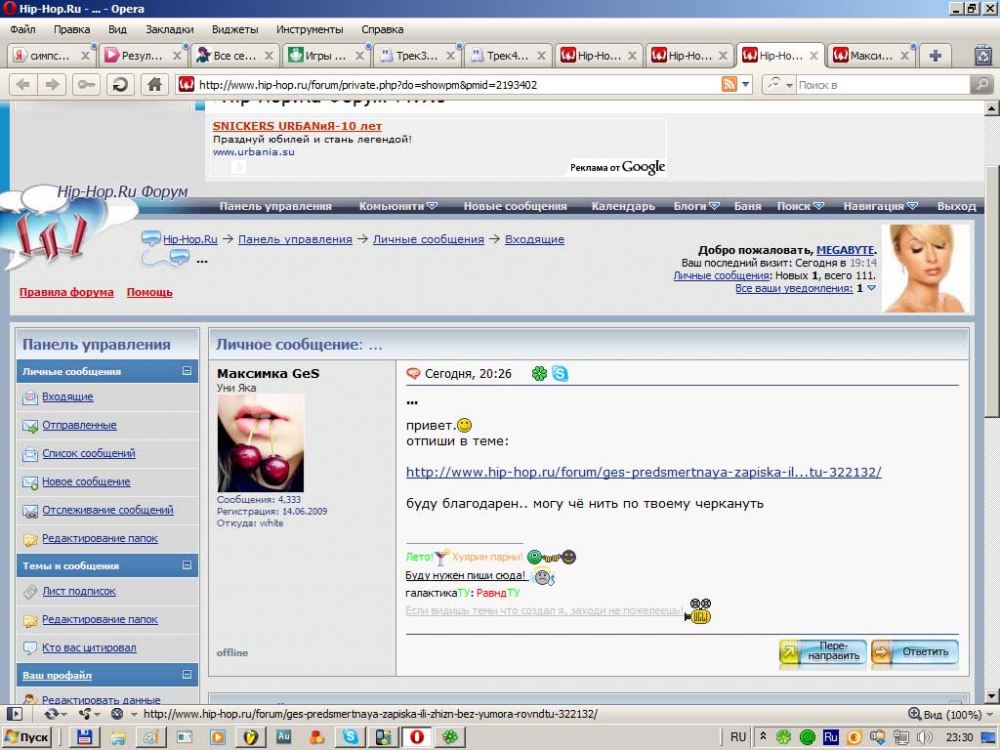
Task: Expand the Блоги dropdown menu
Action: coord(714,206)
